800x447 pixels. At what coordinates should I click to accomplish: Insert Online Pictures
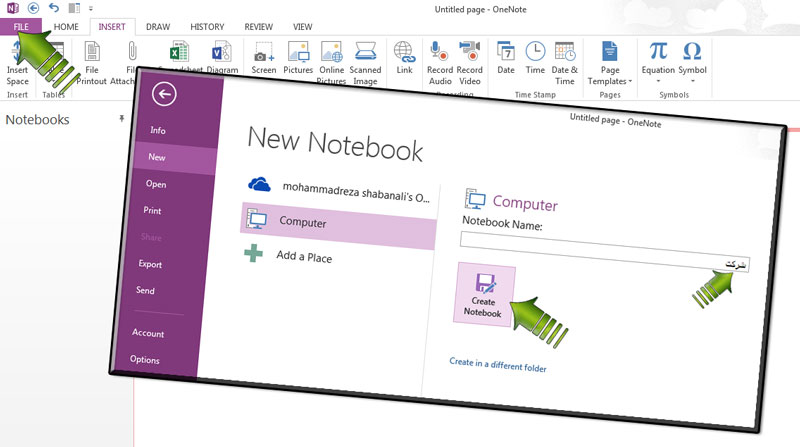(332, 62)
